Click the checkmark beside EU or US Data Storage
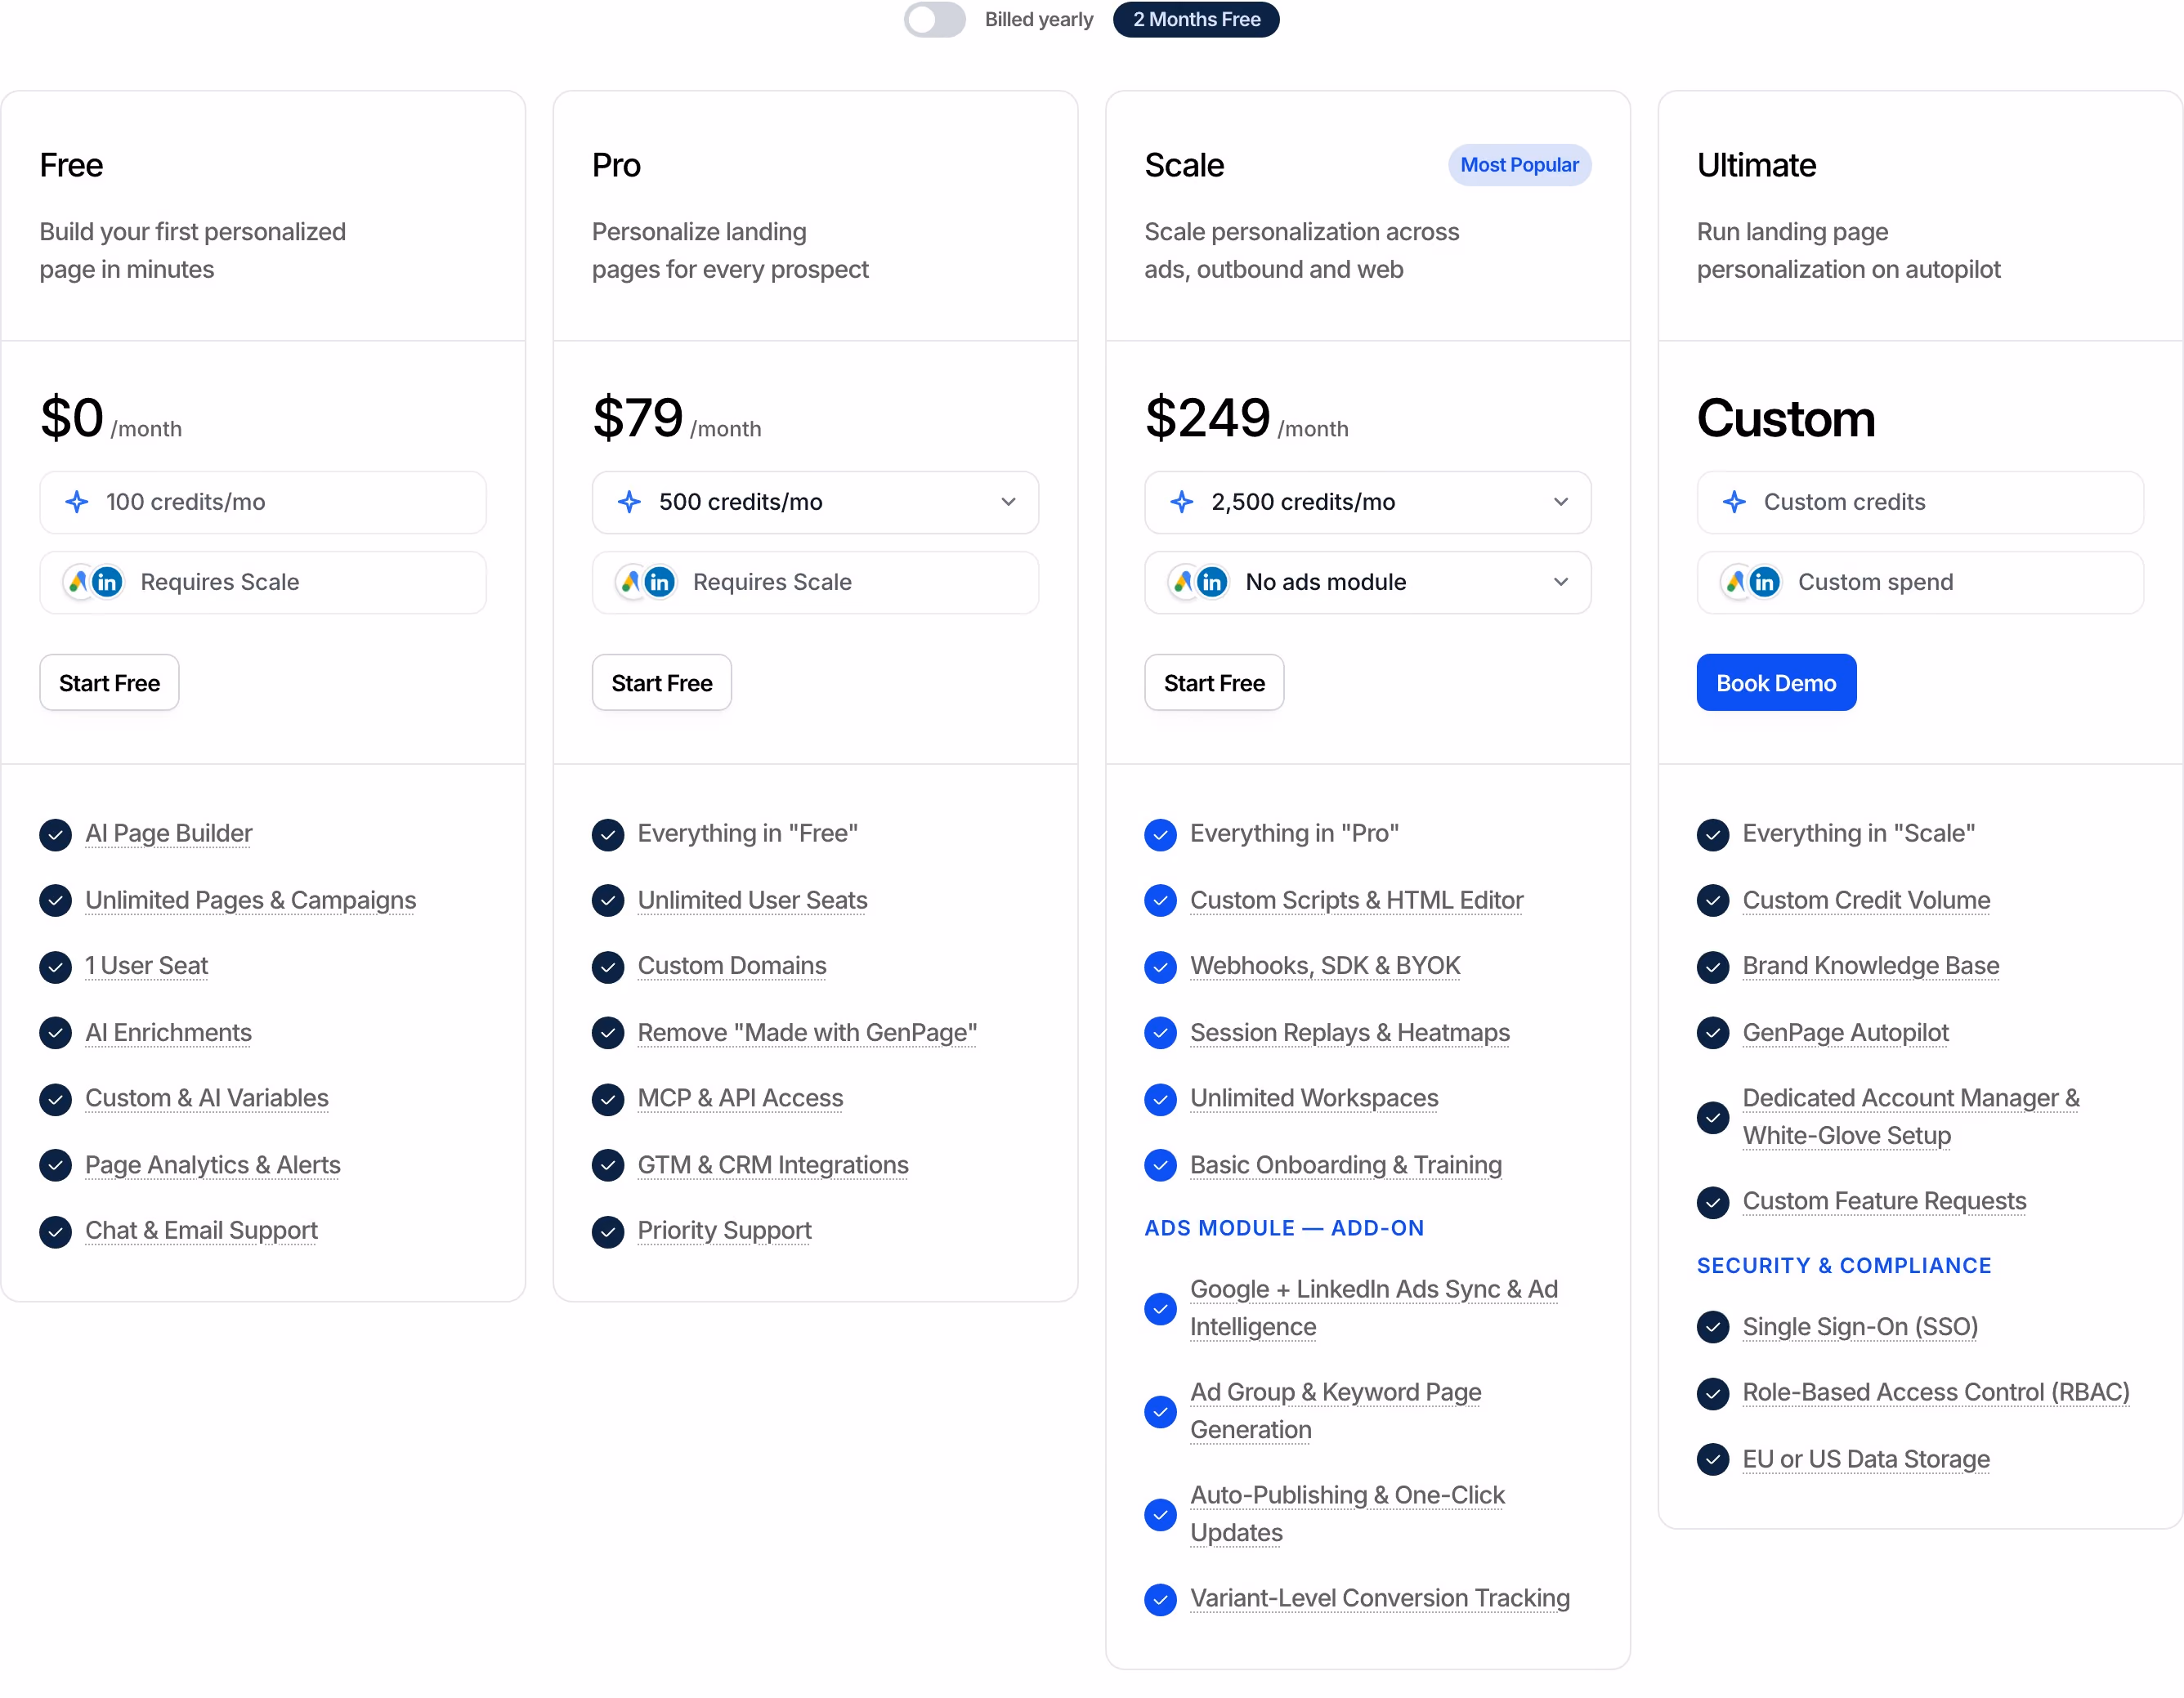The image size is (2184, 1698). [x=1712, y=1459]
